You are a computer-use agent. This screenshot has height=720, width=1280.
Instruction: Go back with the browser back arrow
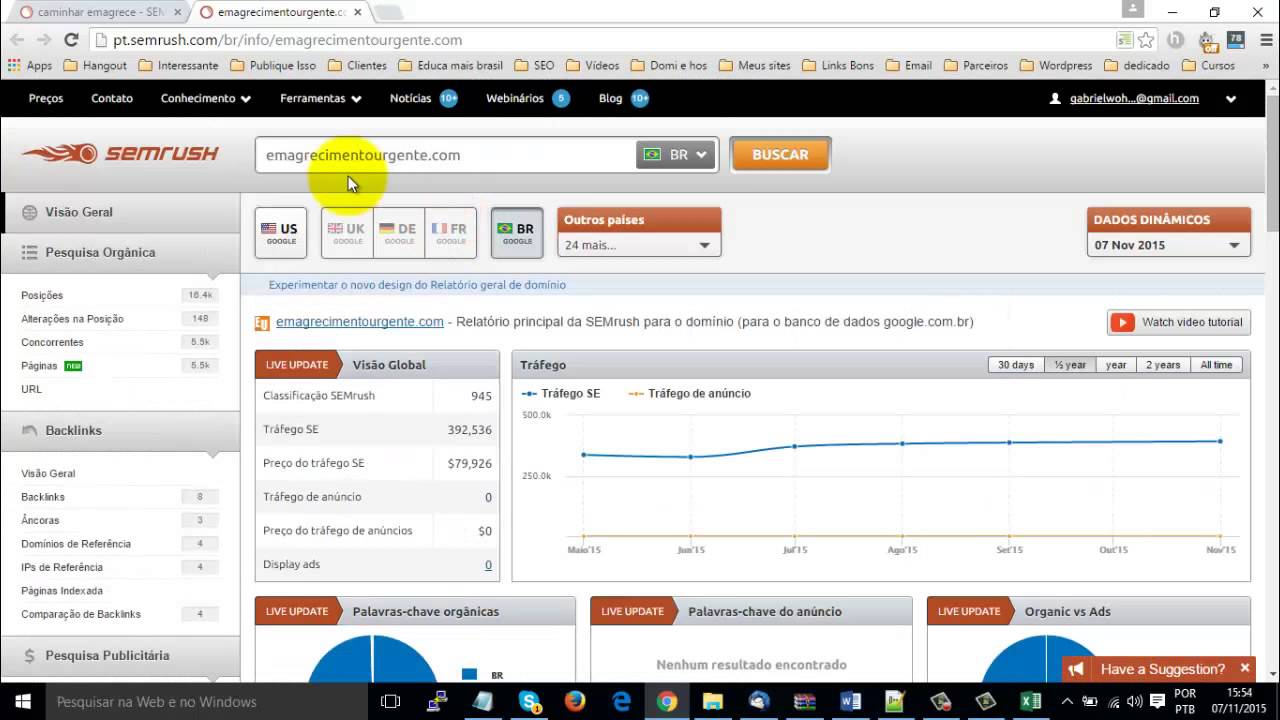pos(17,40)
